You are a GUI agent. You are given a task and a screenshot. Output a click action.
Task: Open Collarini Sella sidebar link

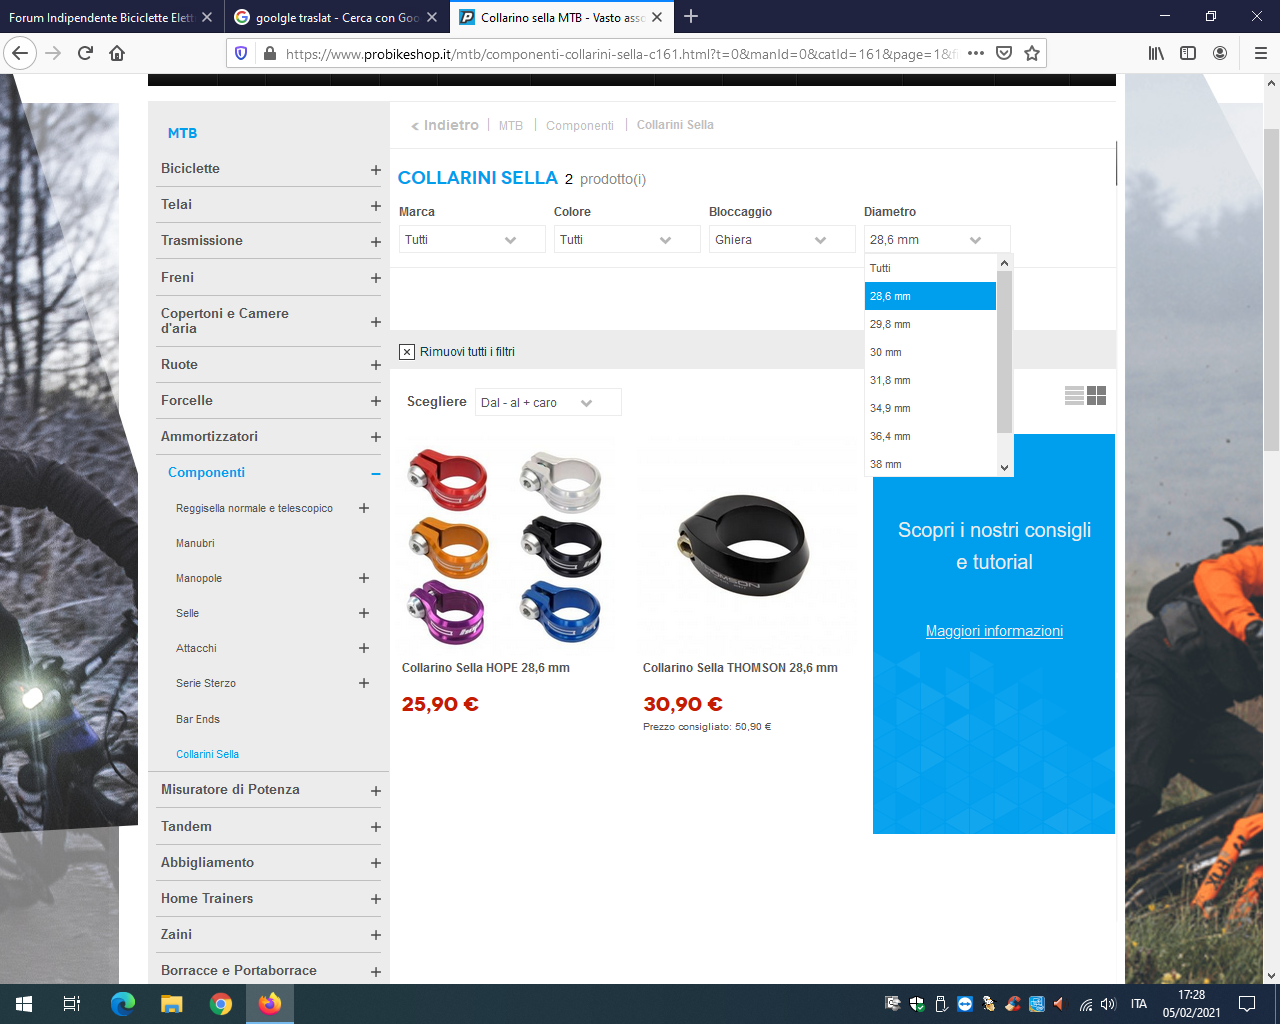(208, 754)
